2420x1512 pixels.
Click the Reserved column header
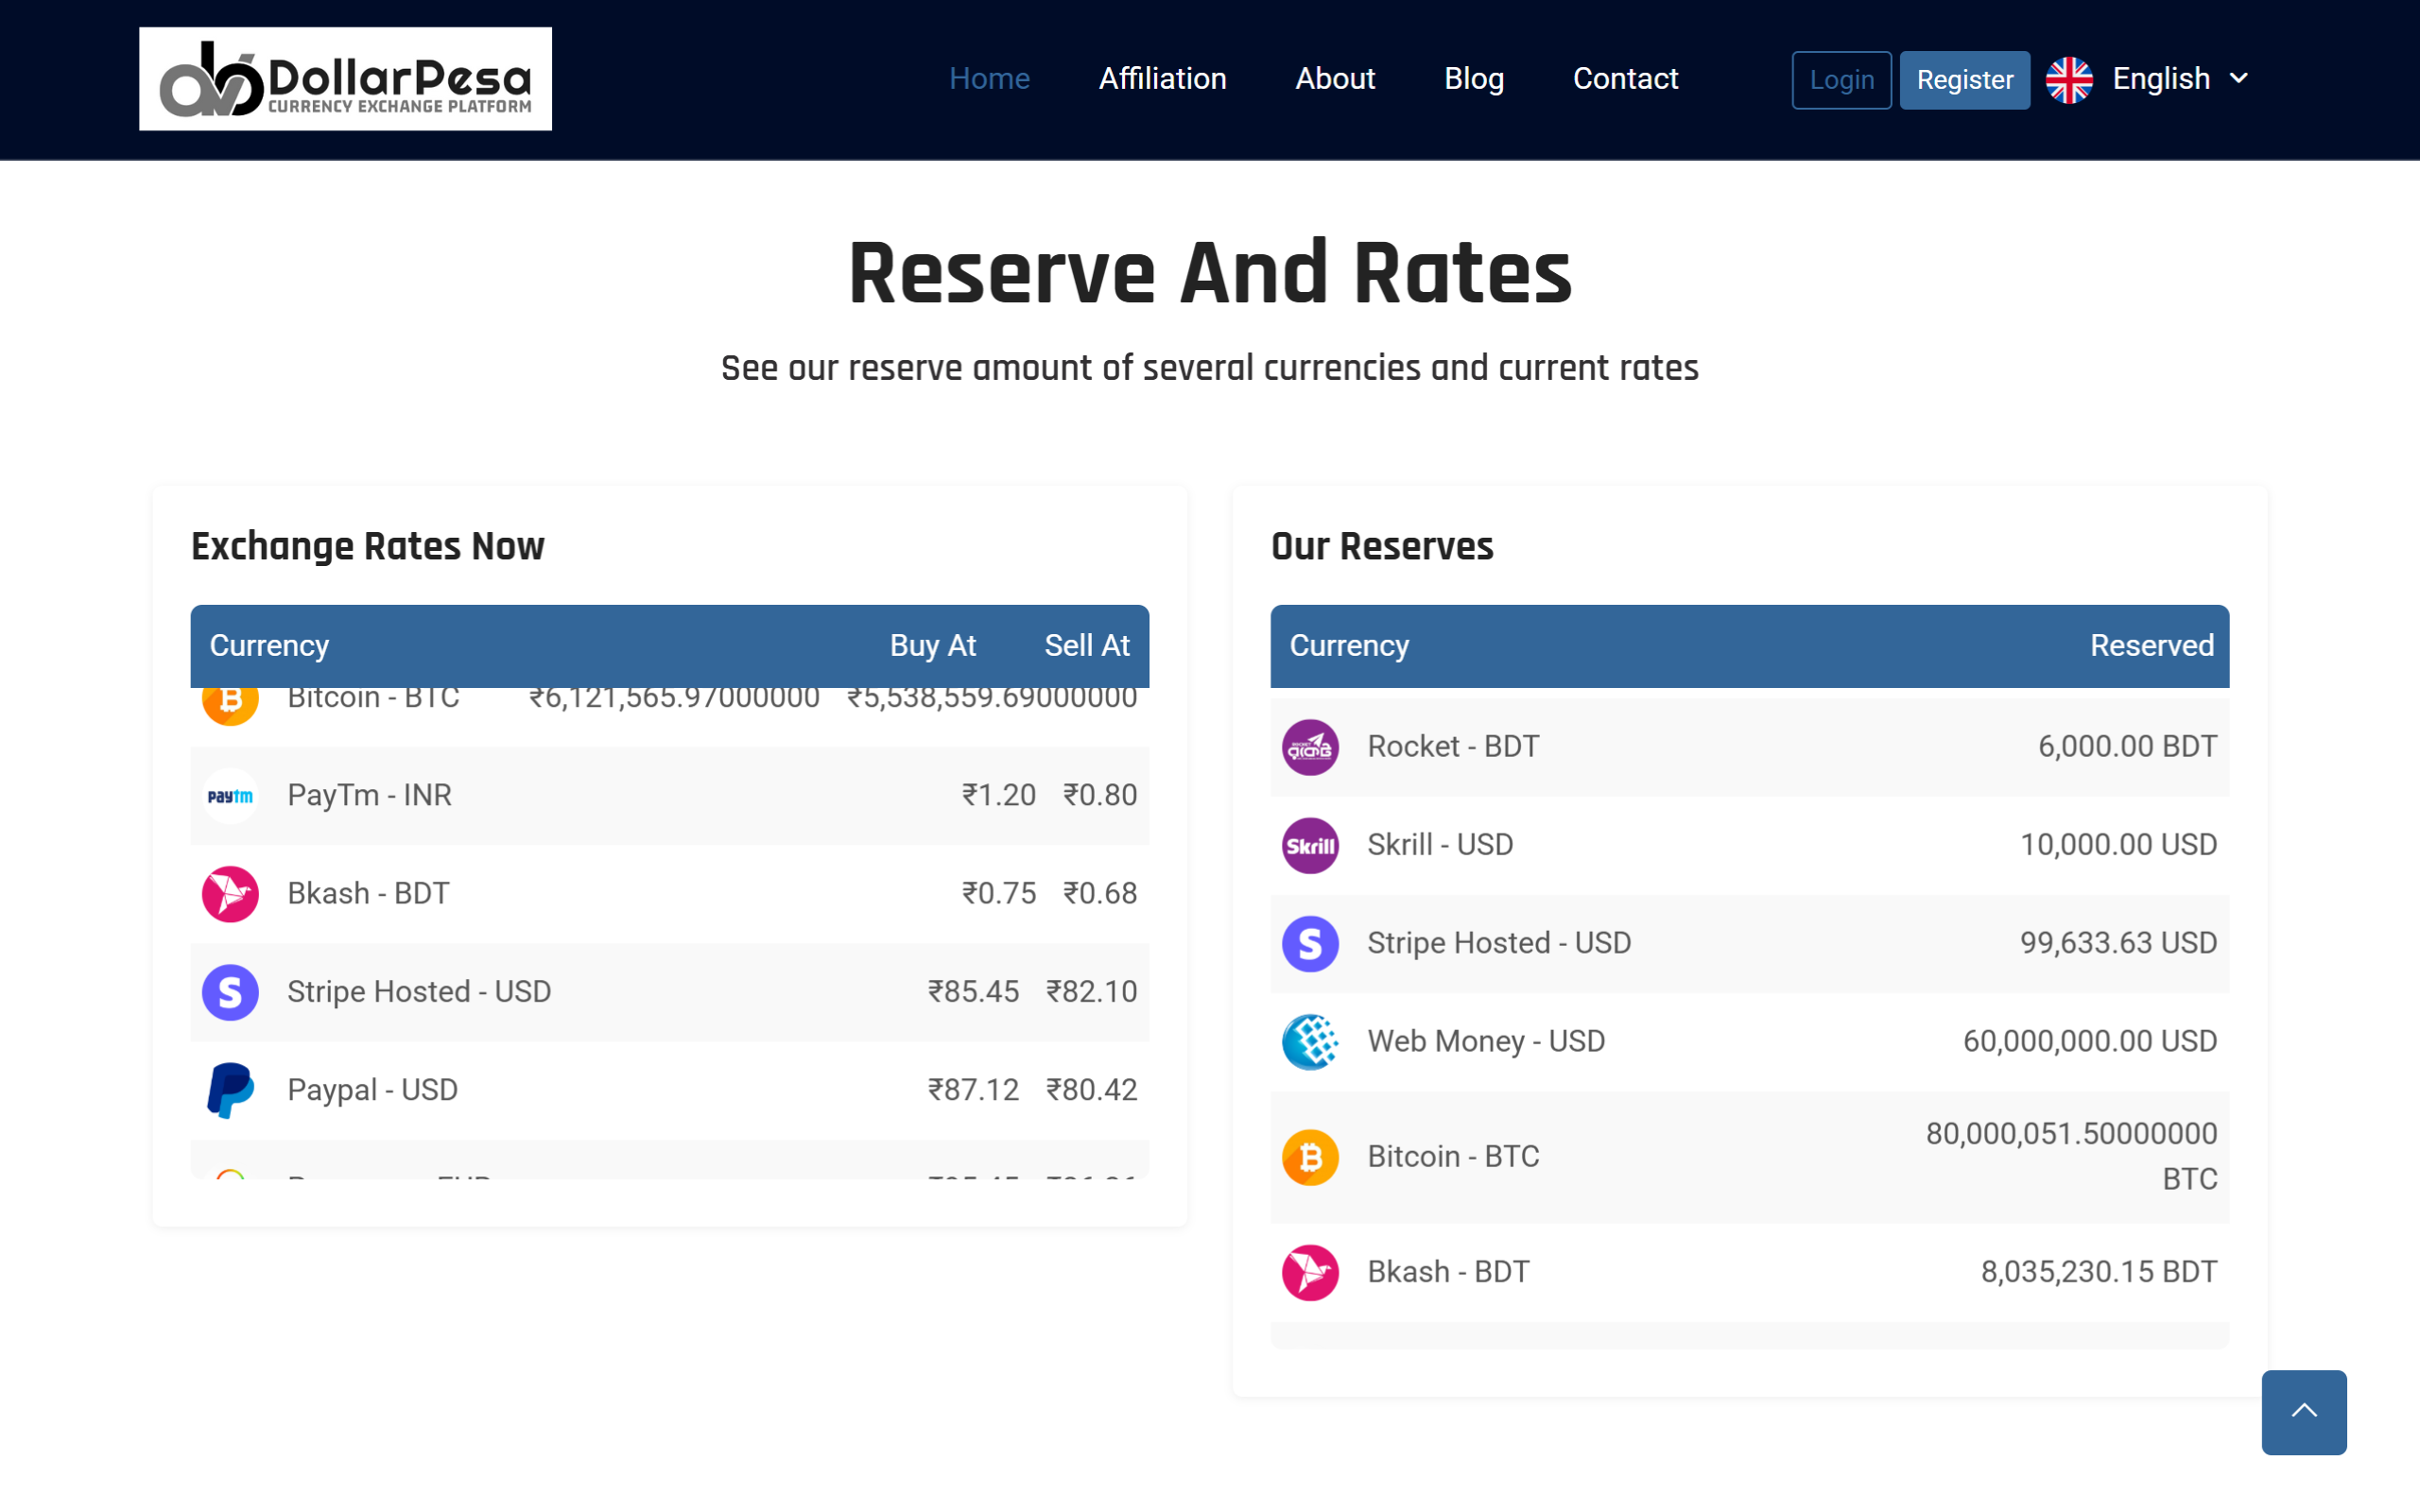[2151, 646]
